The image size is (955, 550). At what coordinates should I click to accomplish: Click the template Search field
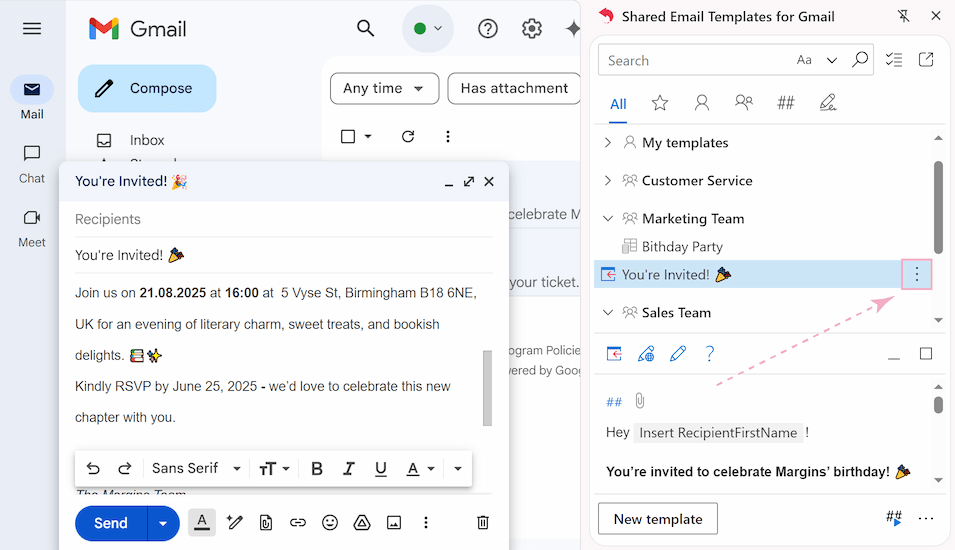[697, 60]
